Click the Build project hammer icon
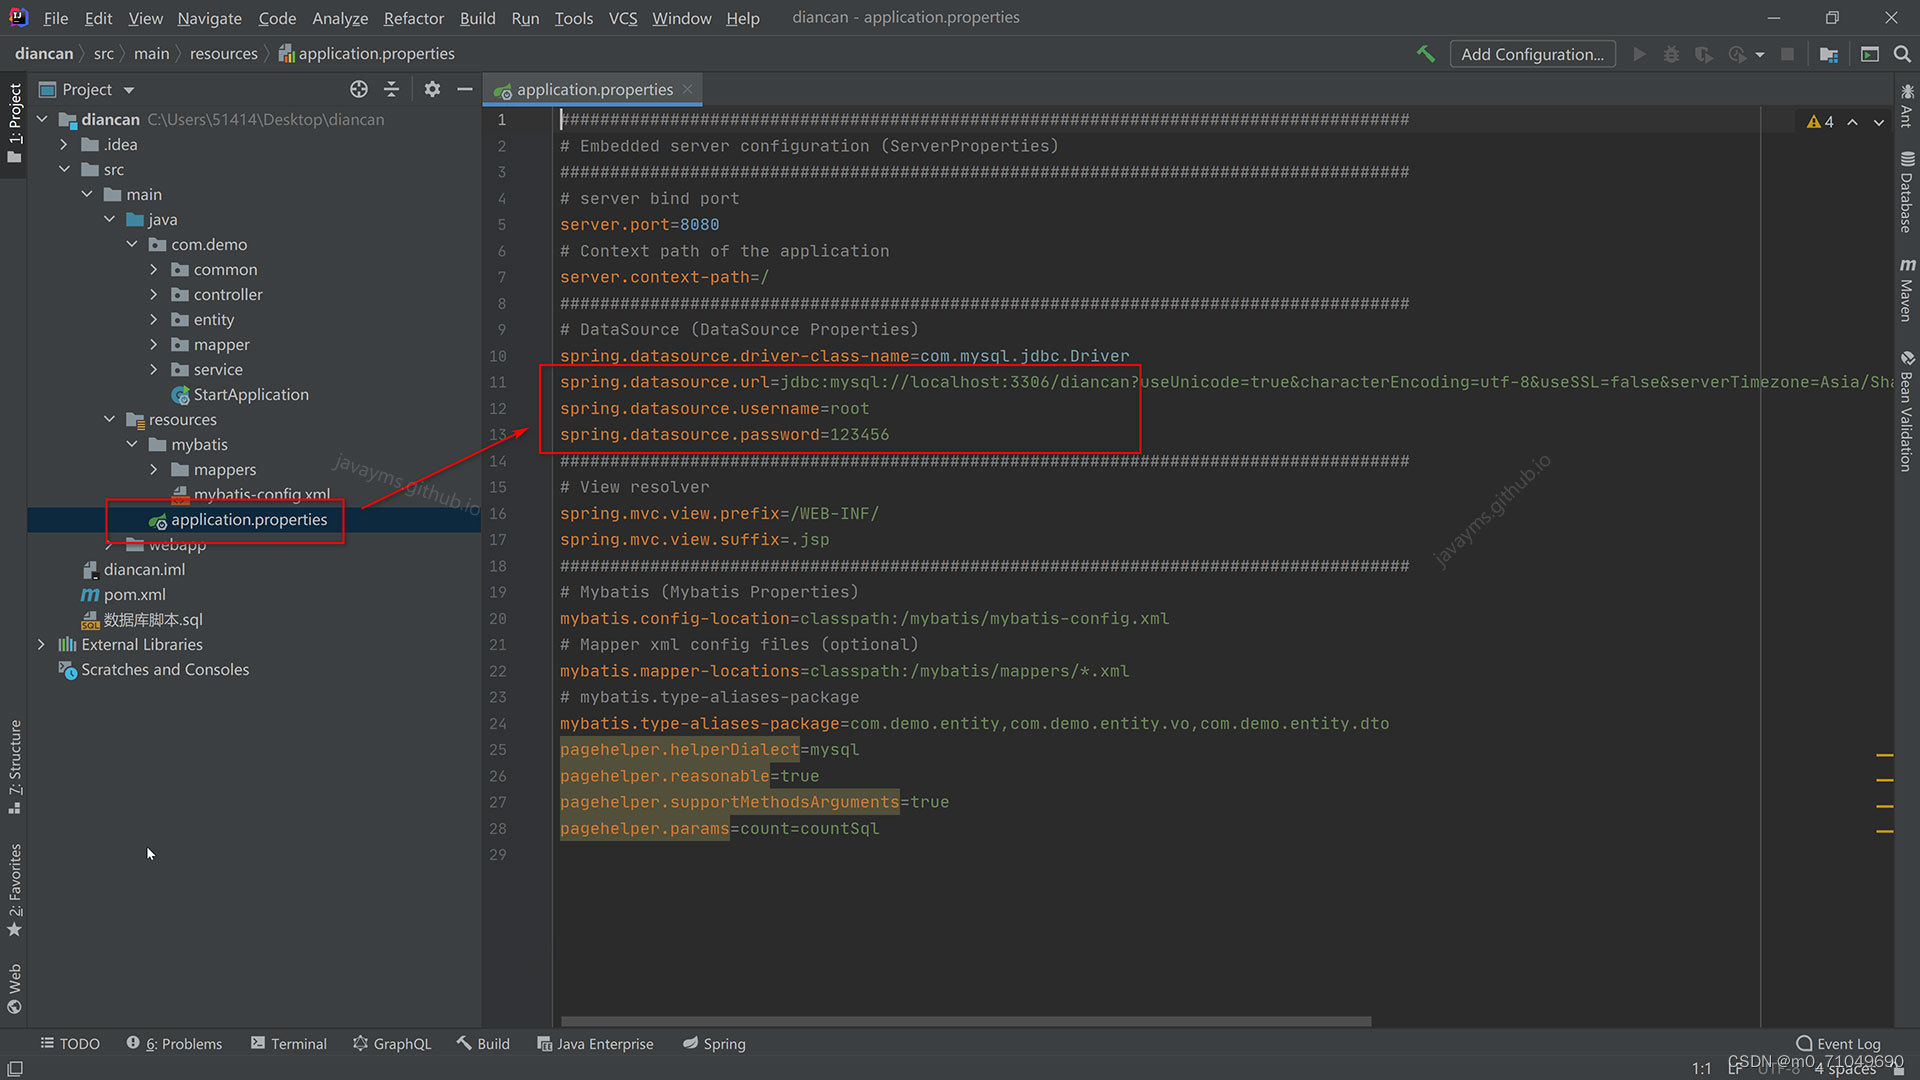The height and width of the screenshot is (1080, 1920). (1426, 54)
